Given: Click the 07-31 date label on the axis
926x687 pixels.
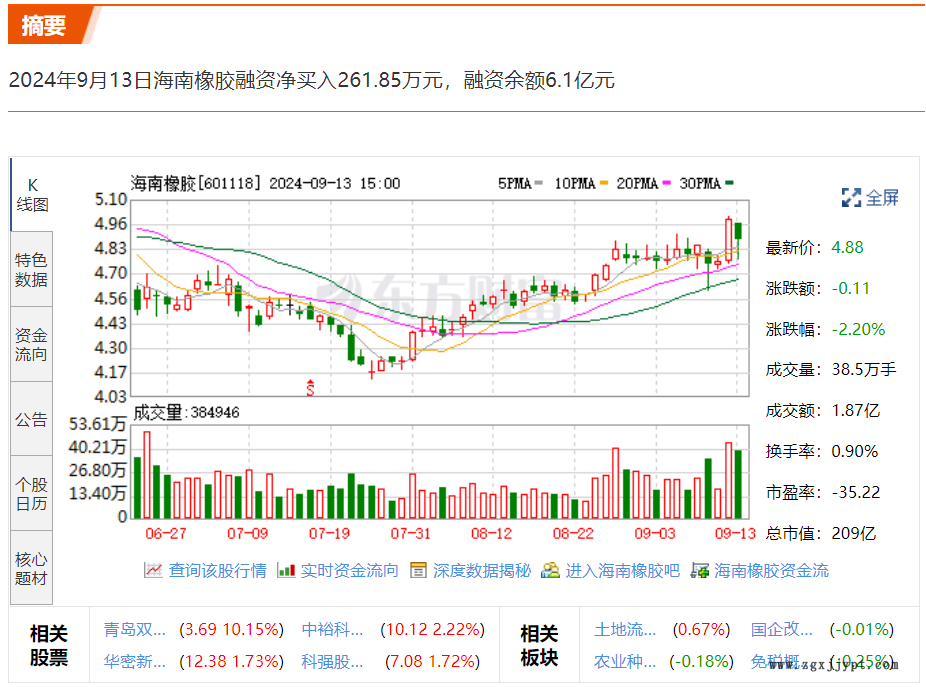Looking at the screenshot, I should (x=410, y=533).
